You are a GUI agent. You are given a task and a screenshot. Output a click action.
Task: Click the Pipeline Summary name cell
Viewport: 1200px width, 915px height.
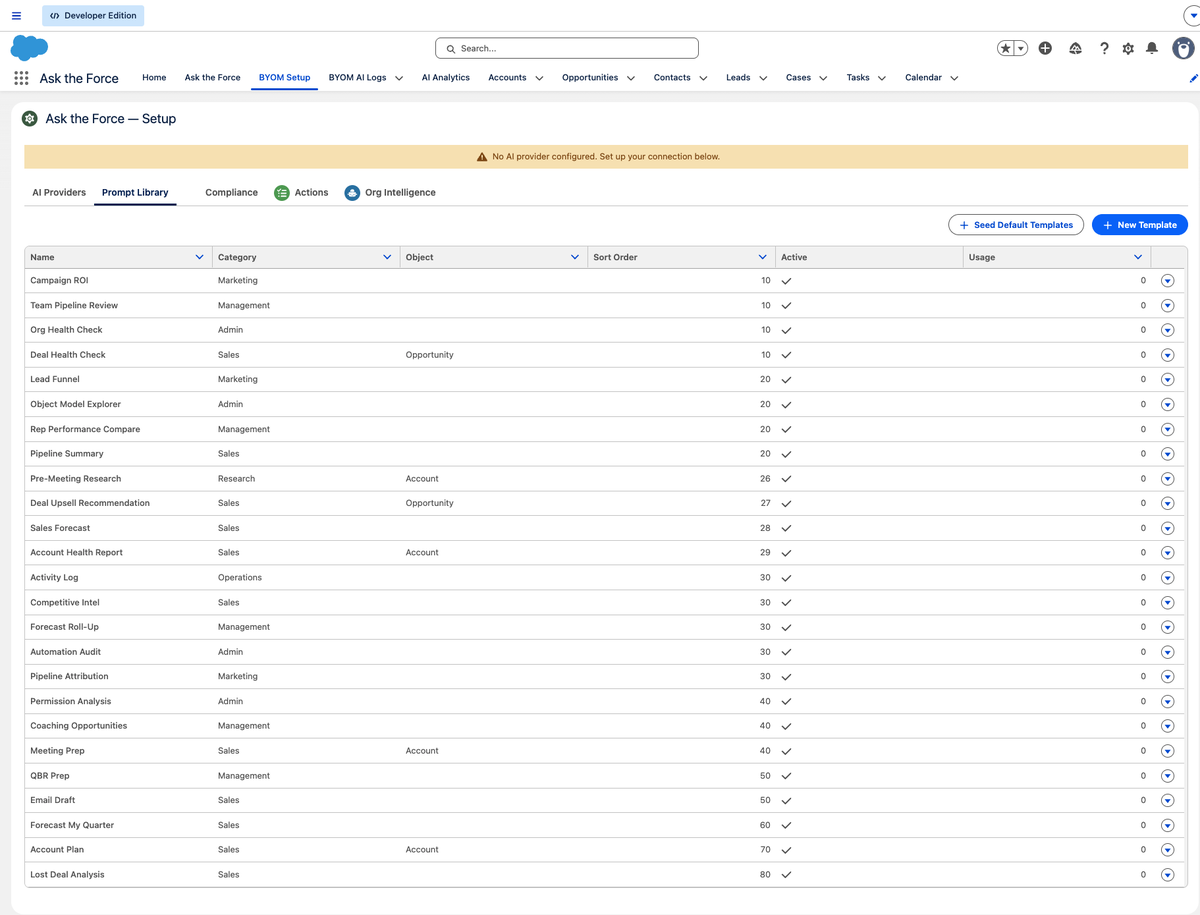[67, 454]
